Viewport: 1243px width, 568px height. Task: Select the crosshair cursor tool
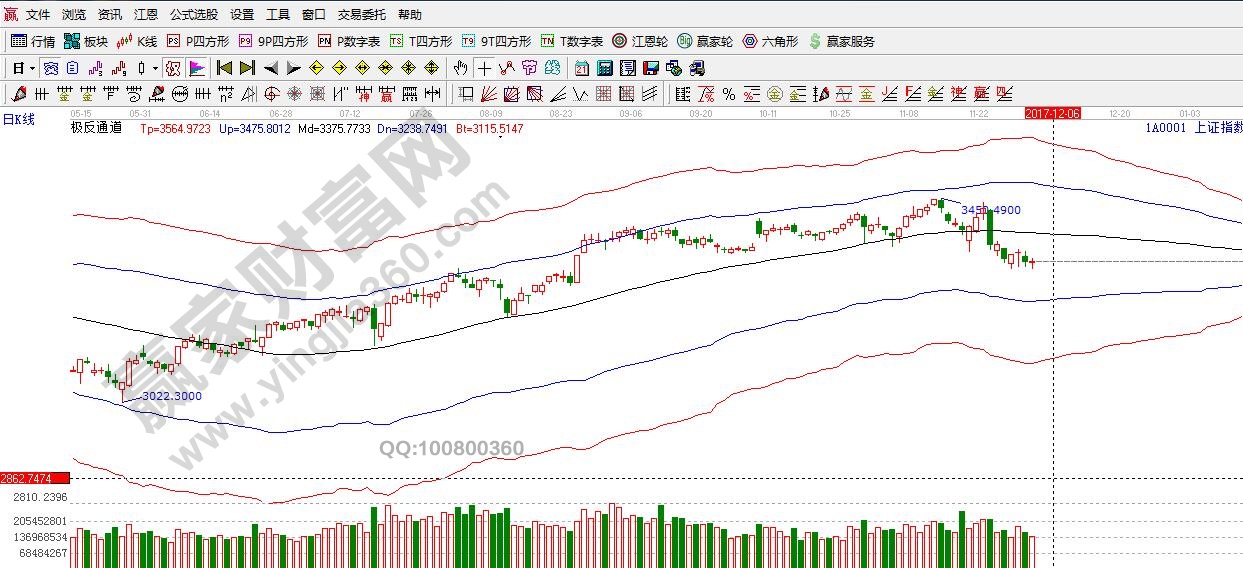pyautogui.click(x=484, y=68)
